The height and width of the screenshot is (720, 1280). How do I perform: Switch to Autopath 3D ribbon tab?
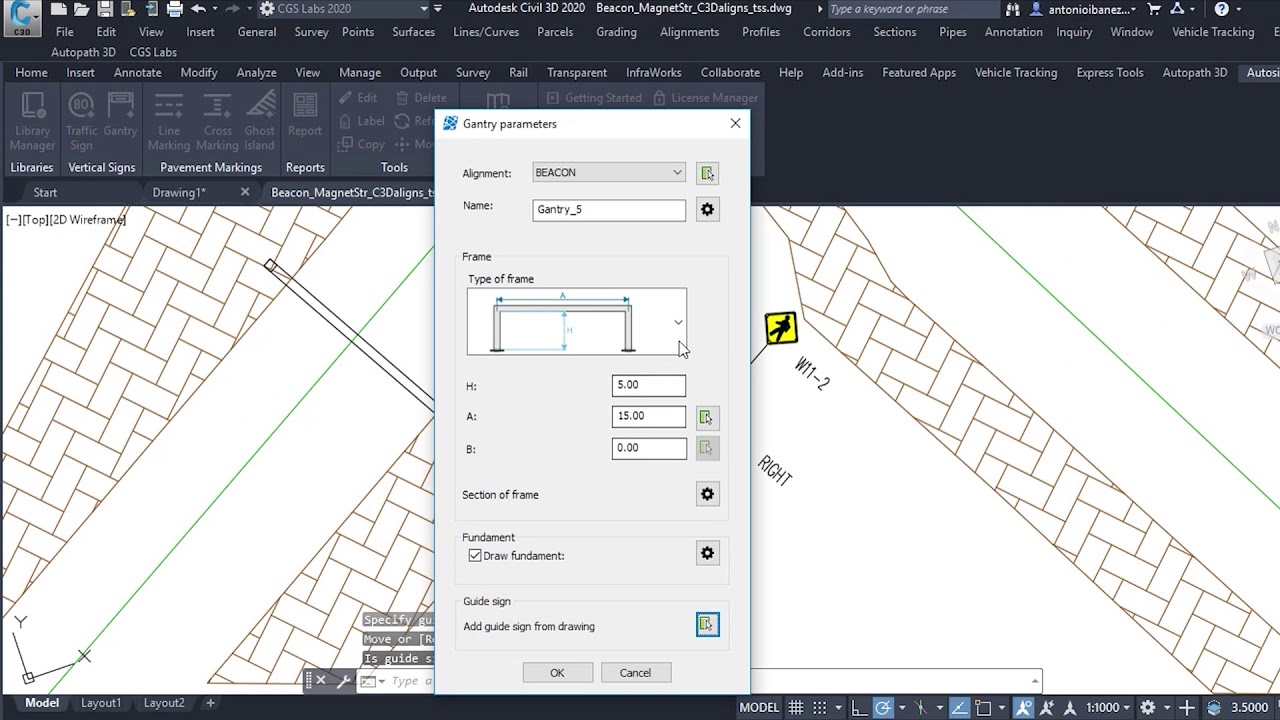pyautogui.click(x=1194, y=73)
